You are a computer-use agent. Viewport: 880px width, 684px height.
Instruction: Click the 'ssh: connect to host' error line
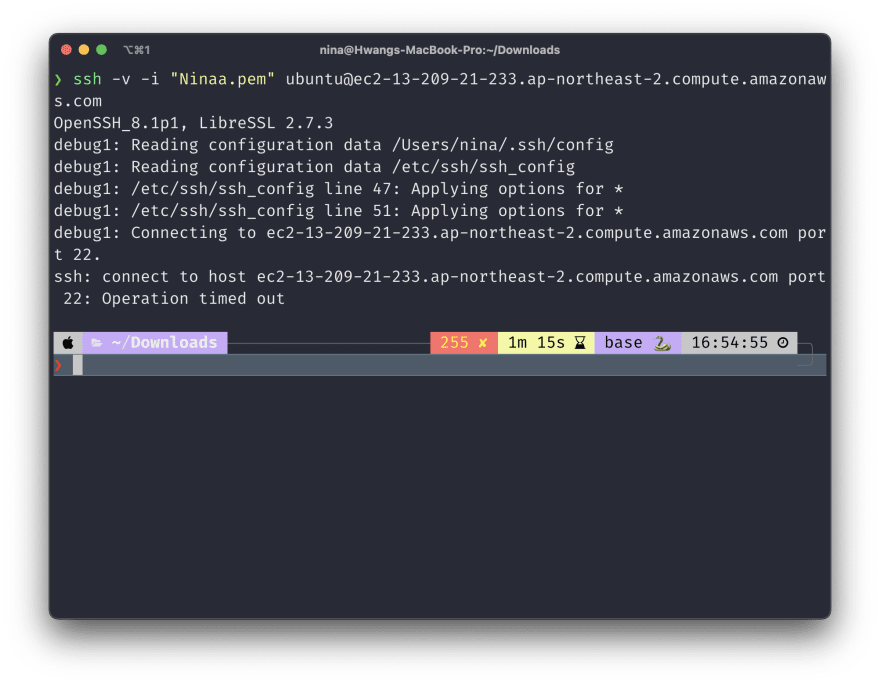(x=439, y=287)
